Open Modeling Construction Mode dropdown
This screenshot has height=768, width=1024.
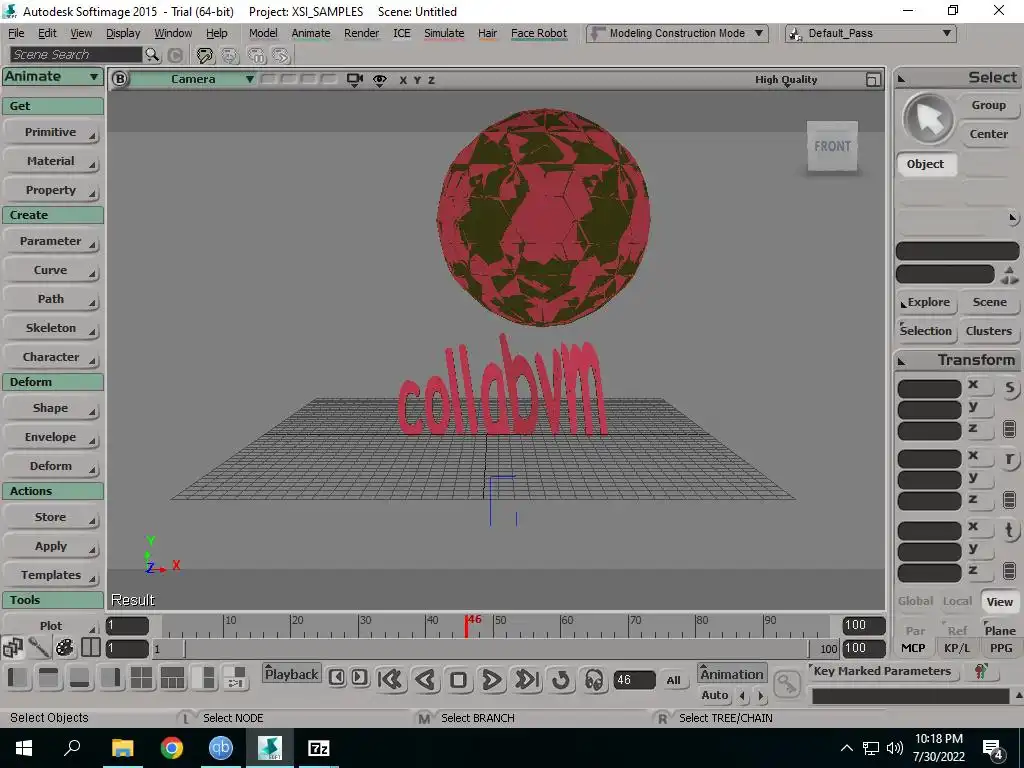677,33
